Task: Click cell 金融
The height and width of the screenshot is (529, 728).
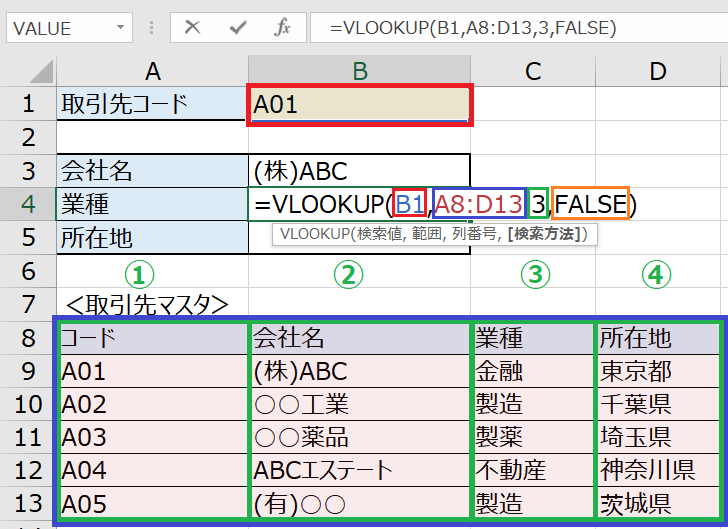Action: pyautogui.click(x=533, y=371)
